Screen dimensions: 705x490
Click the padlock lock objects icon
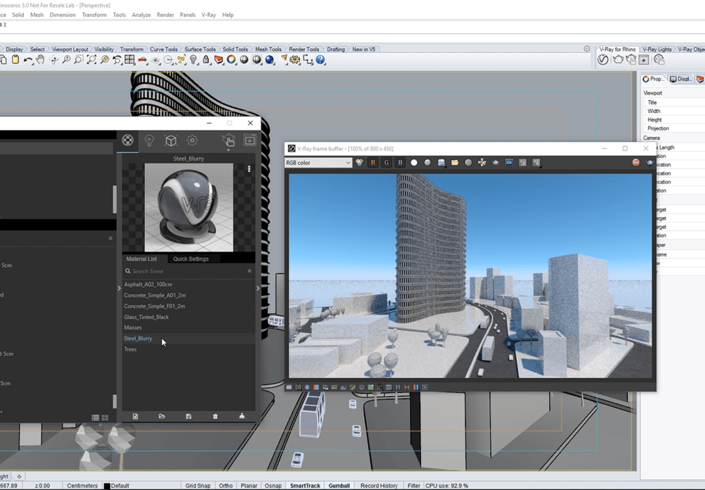point(206,60)
